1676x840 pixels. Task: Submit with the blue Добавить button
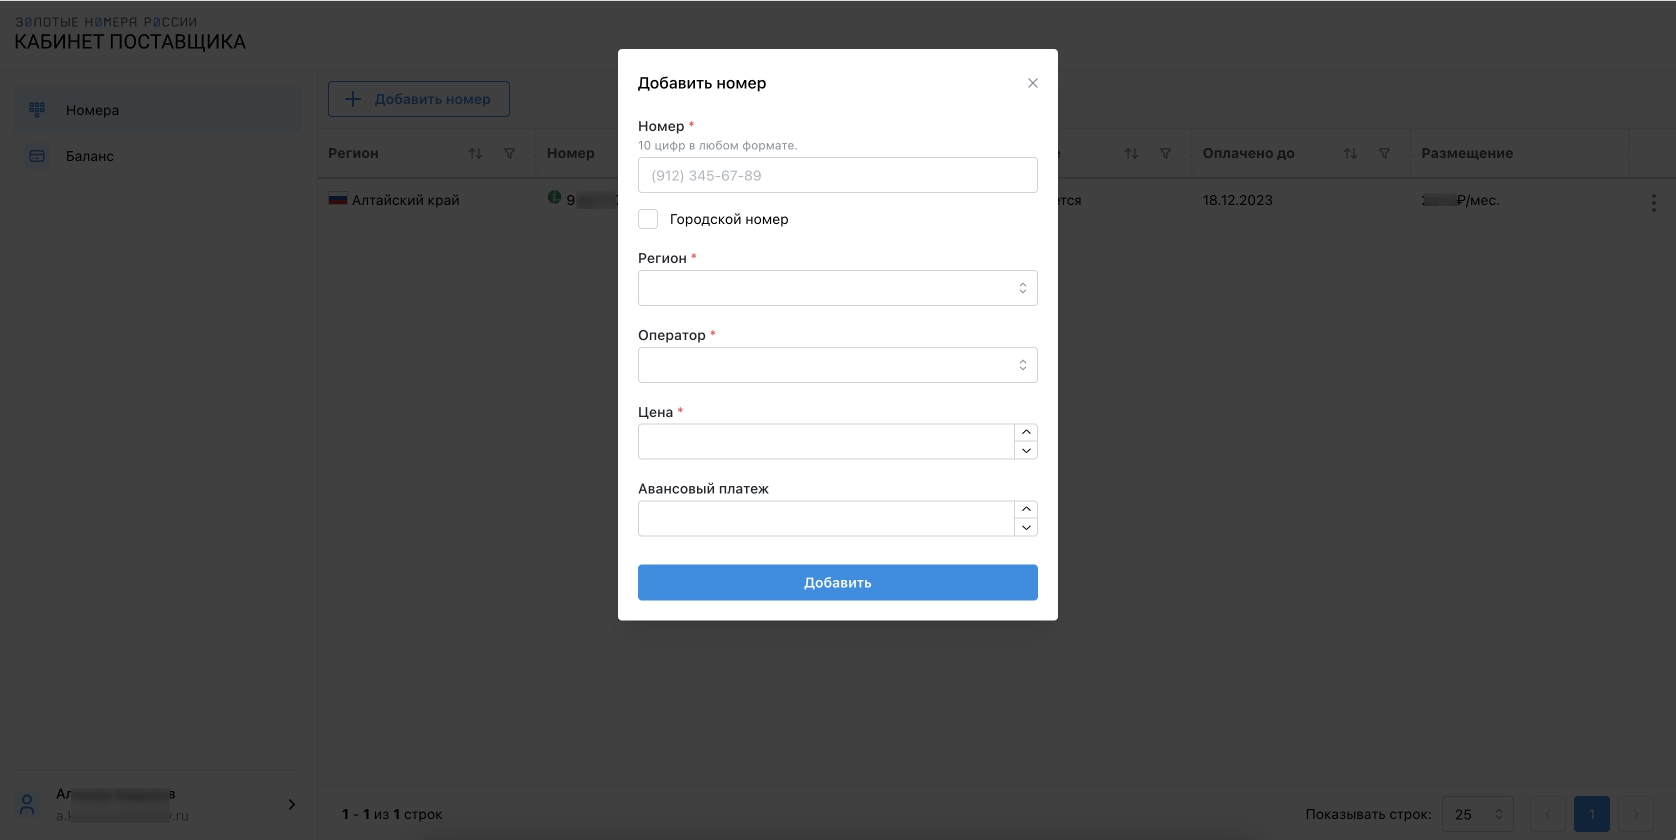[838, 583]
